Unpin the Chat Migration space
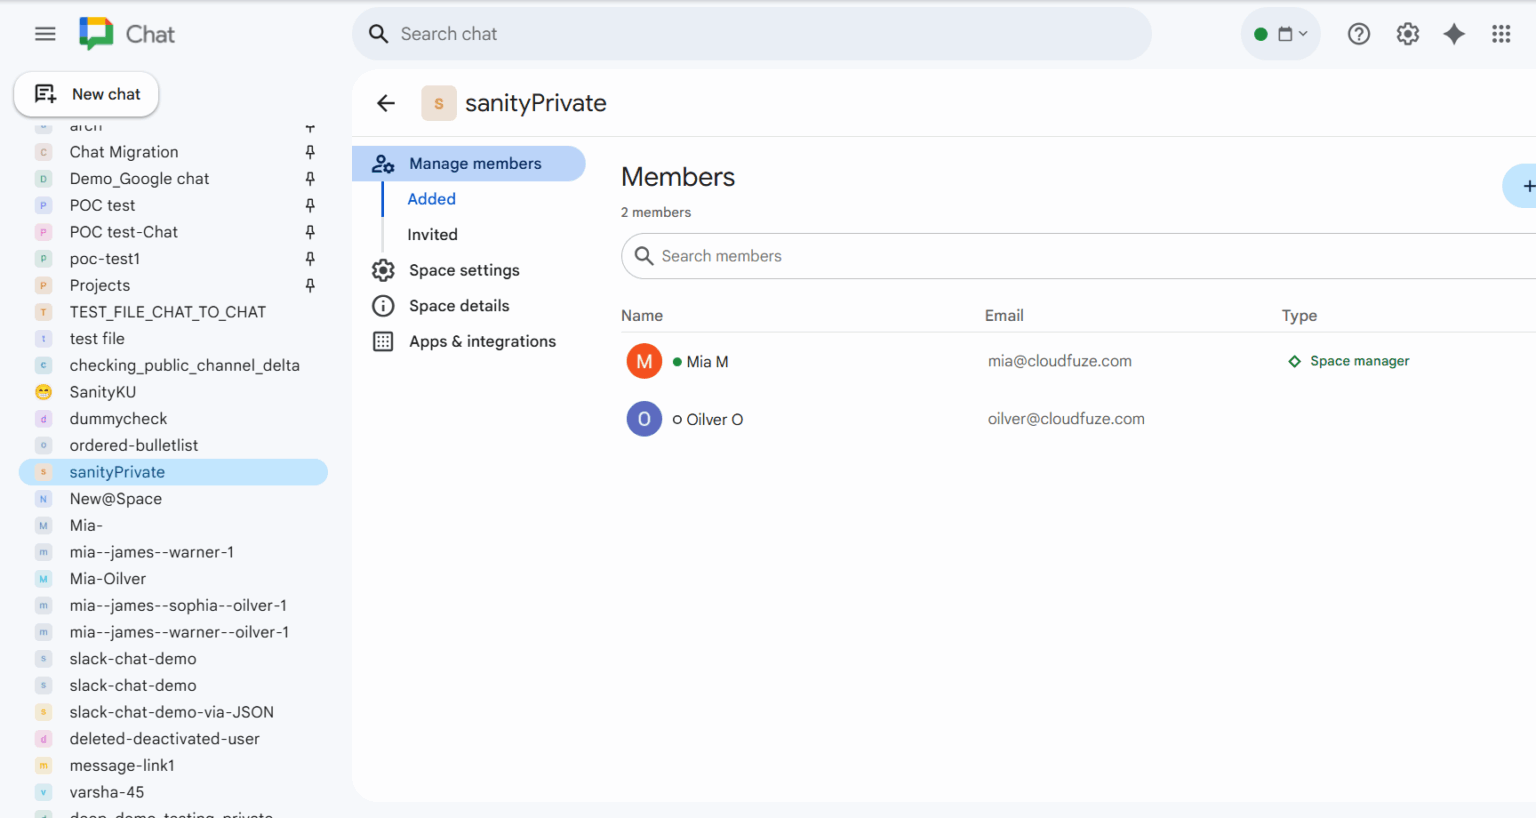 (310, 151)
